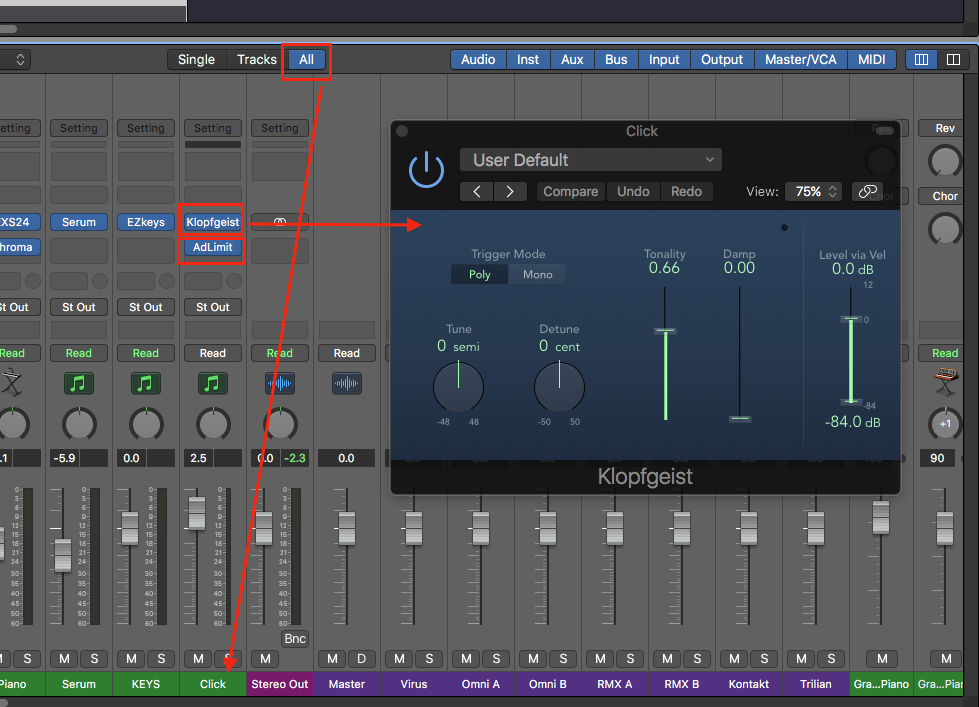Open Read automation menu on Master channel
Viewport: 979px width, 707px height.
coord(347,354)
